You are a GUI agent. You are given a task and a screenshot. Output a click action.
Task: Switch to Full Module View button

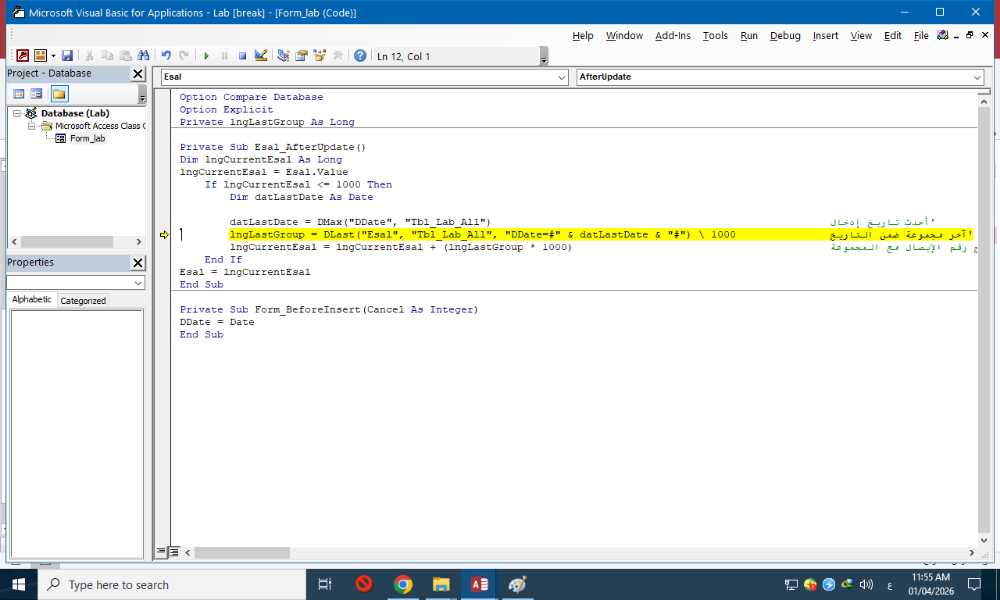click(x=174, y=551)
